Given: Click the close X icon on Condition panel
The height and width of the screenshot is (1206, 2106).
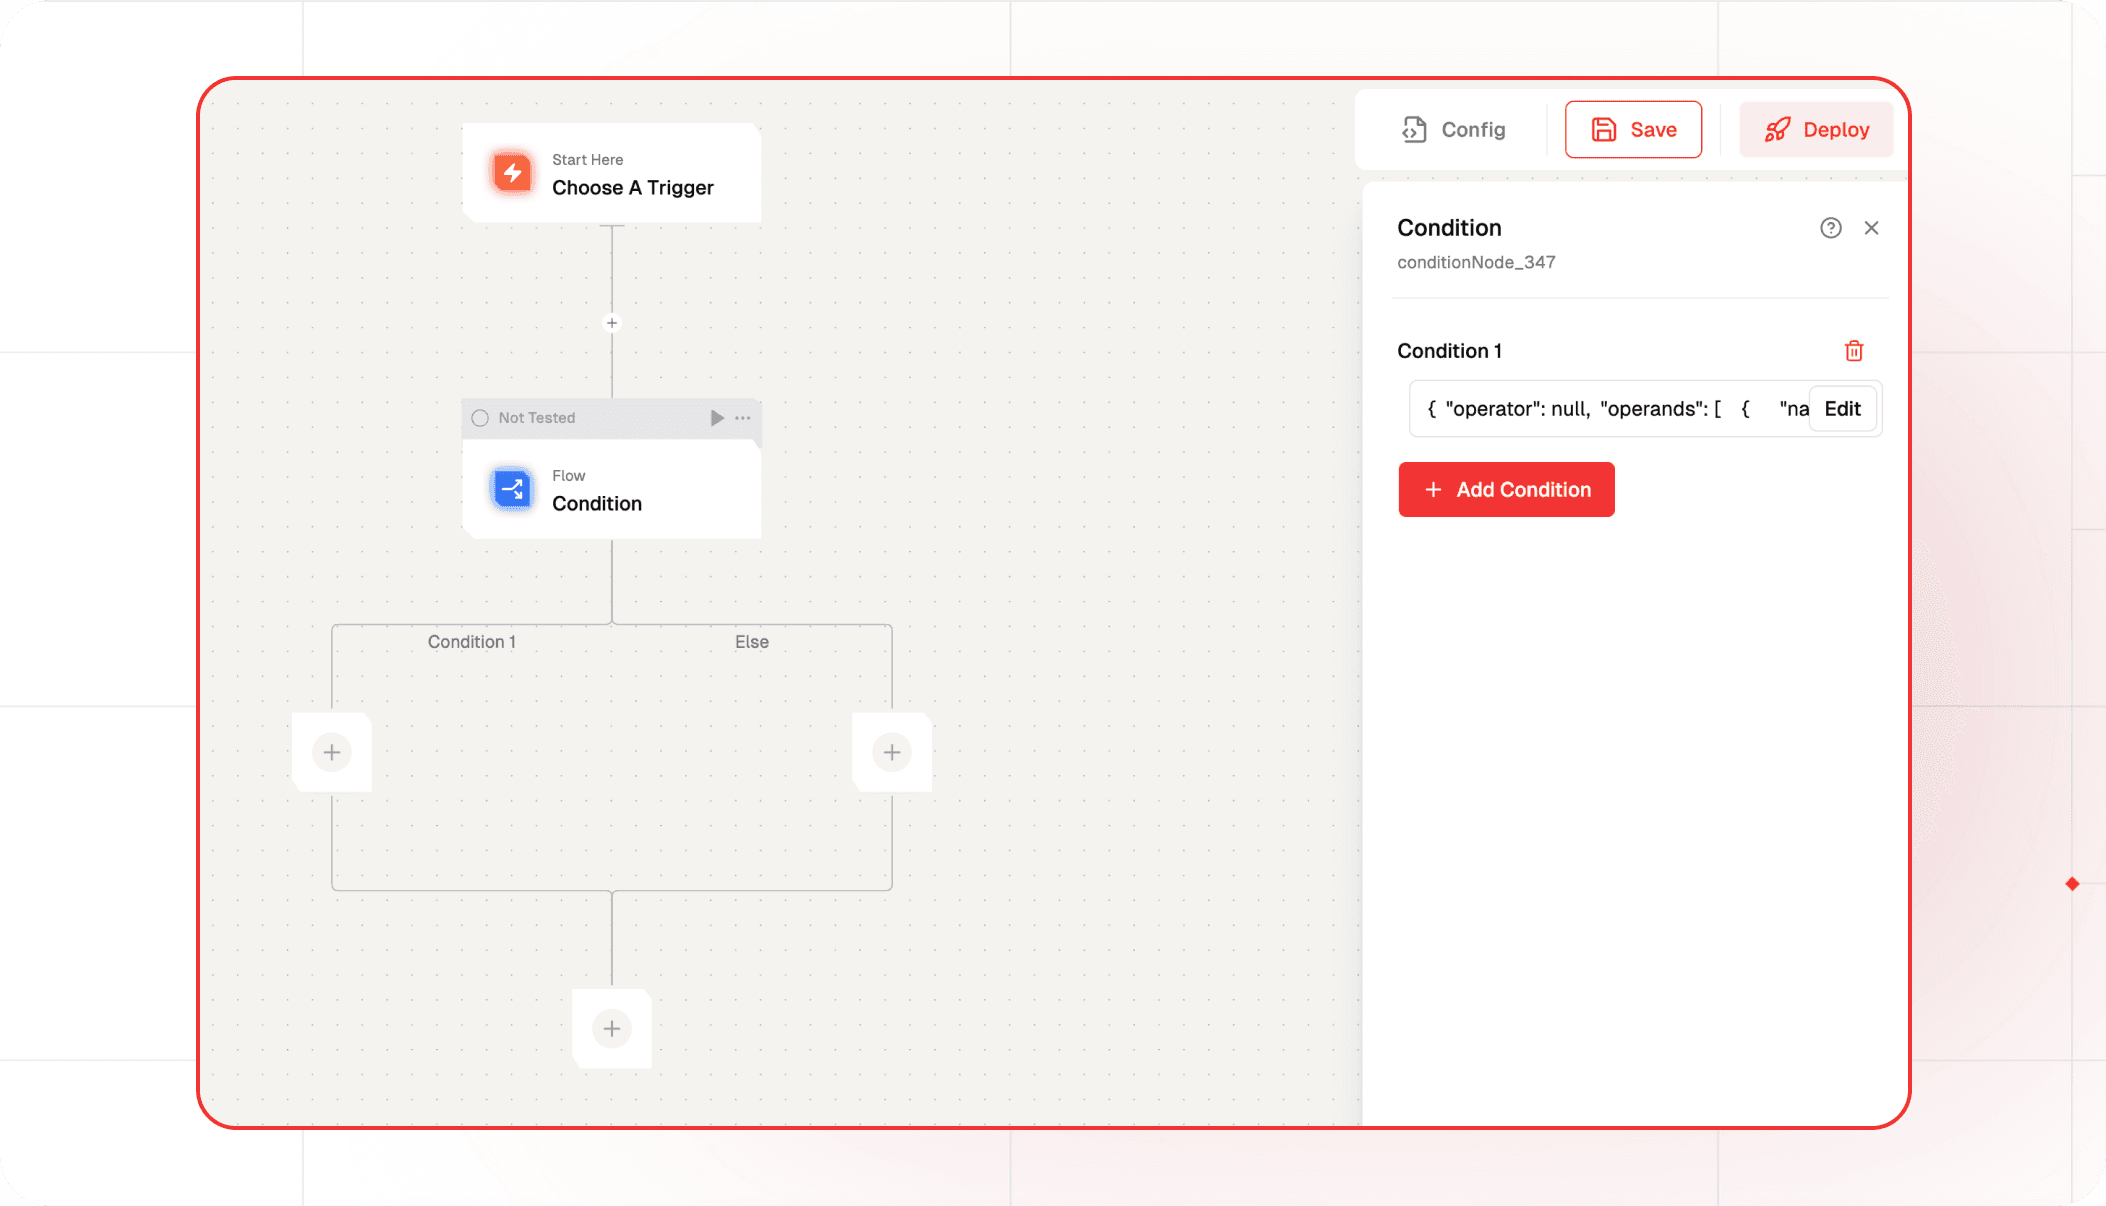Looking at the screenshot, I should pos(1872,228).
